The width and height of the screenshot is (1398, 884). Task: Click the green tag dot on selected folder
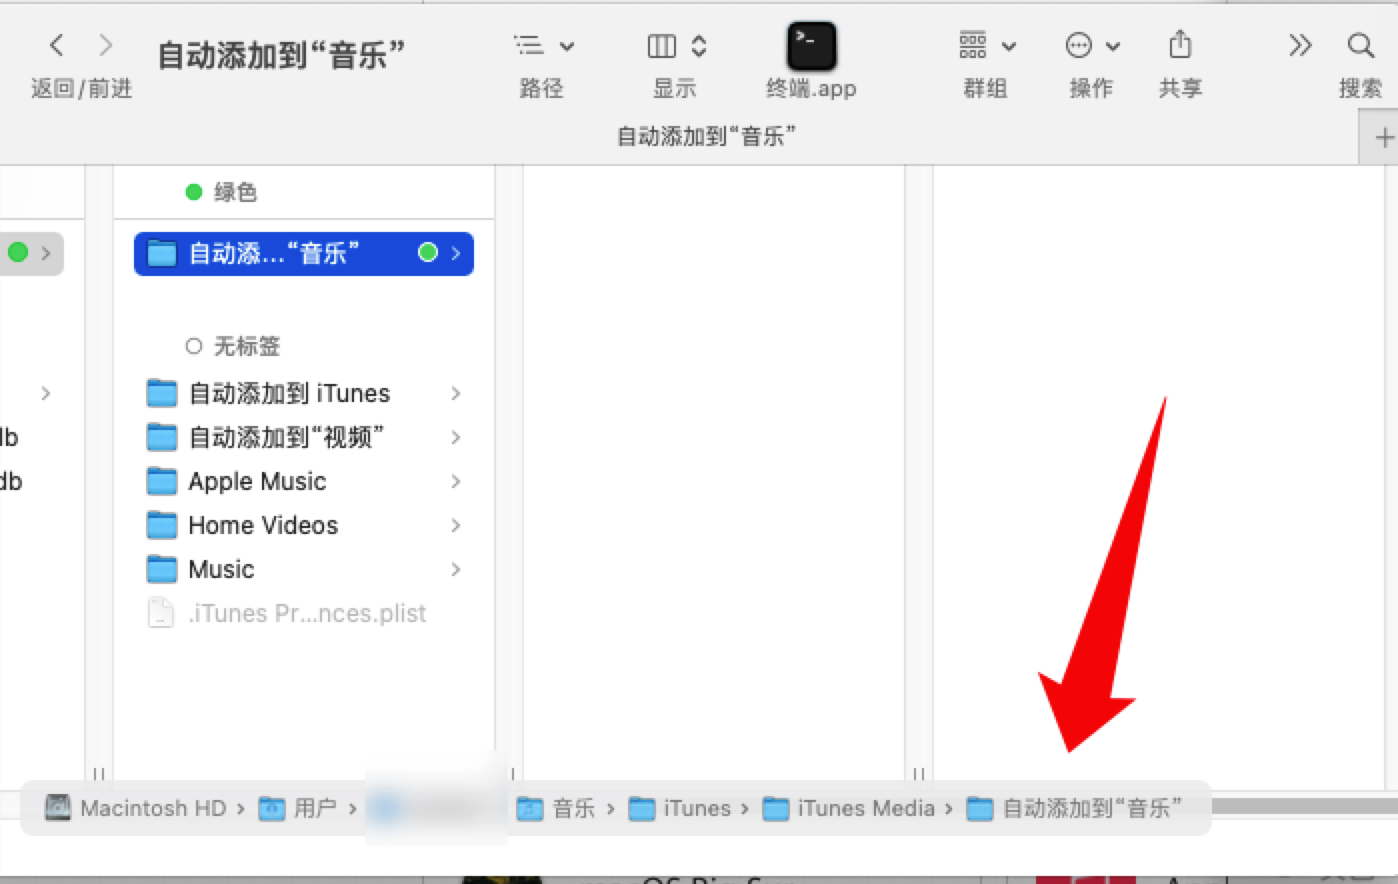click(x=428, y=253)
